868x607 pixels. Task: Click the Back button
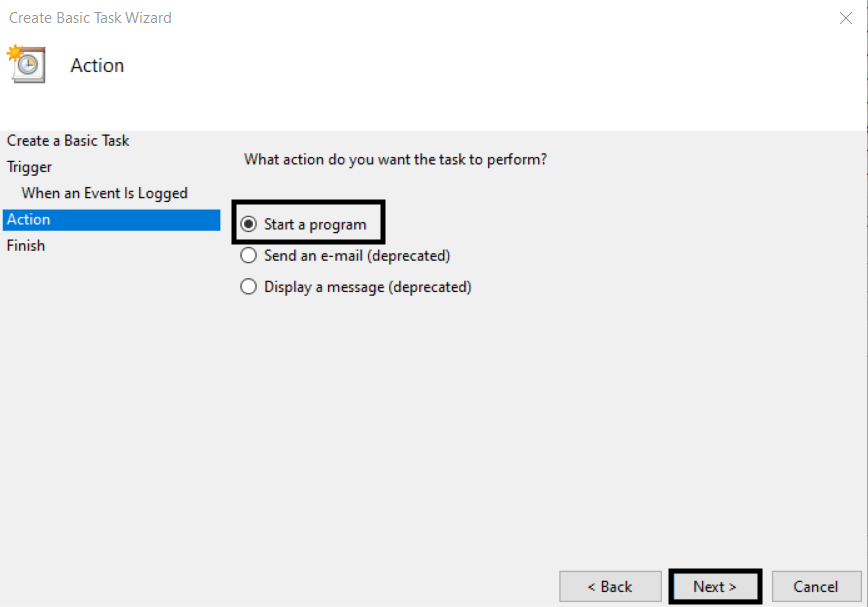click(610, 587)
